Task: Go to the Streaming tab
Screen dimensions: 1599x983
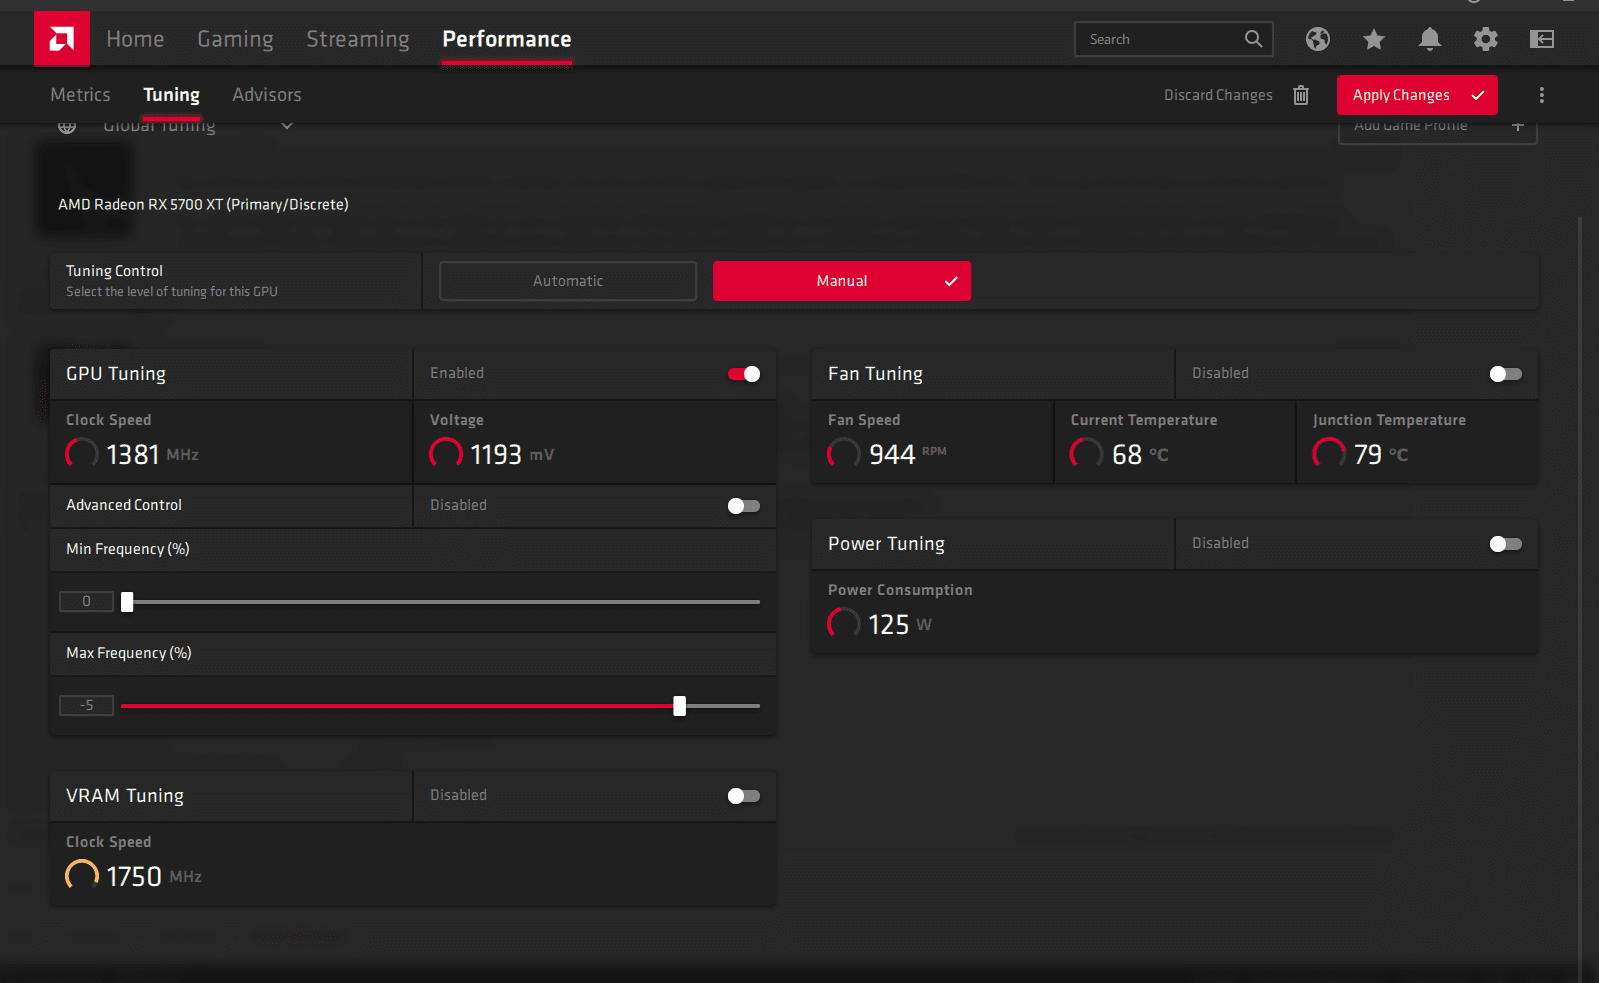Action: [358, 39]
